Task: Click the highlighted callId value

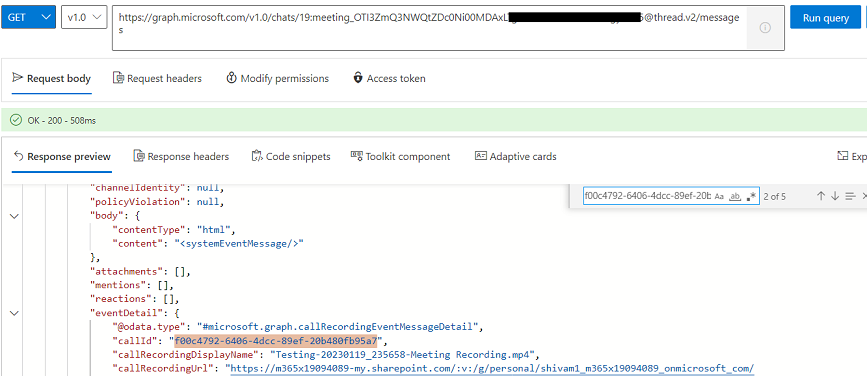Action: point(275,340)
